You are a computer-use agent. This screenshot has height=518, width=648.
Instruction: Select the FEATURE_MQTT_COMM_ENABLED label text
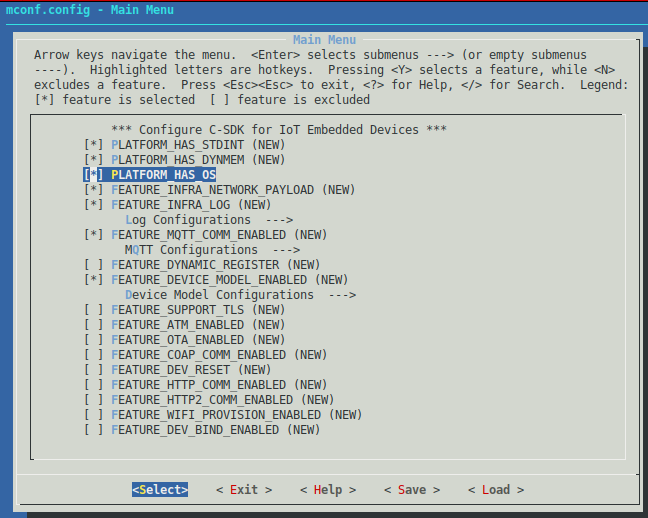(198, 235)
